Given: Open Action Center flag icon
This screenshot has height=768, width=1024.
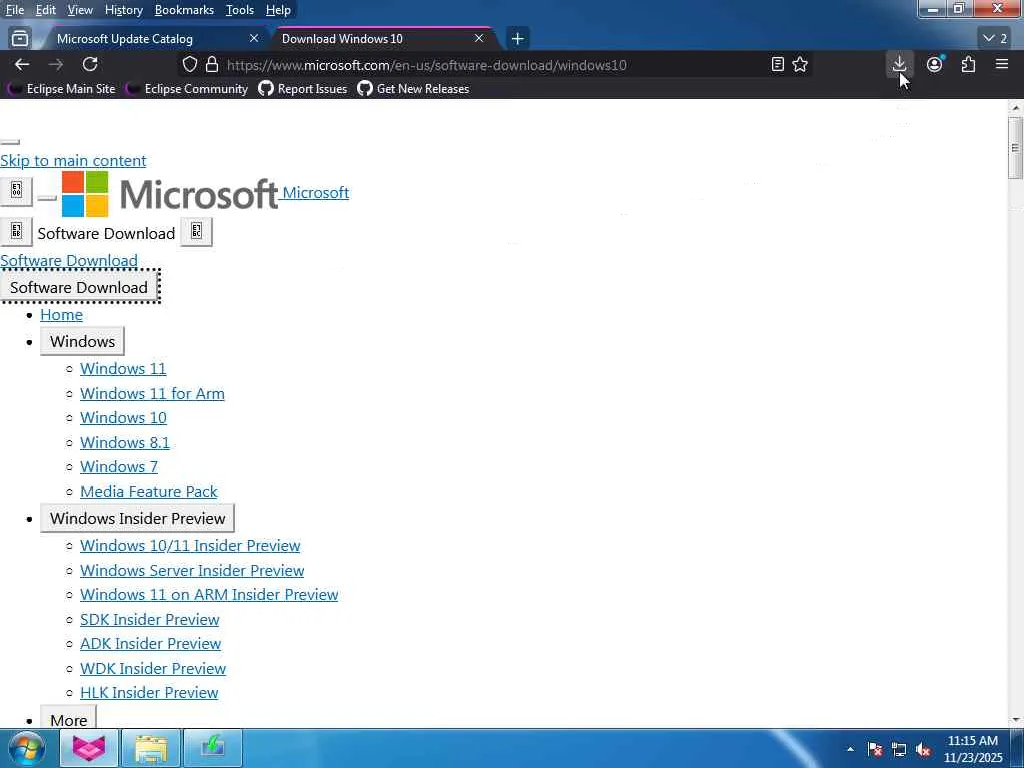Looking at the screenshot, I should pos(875,749).
